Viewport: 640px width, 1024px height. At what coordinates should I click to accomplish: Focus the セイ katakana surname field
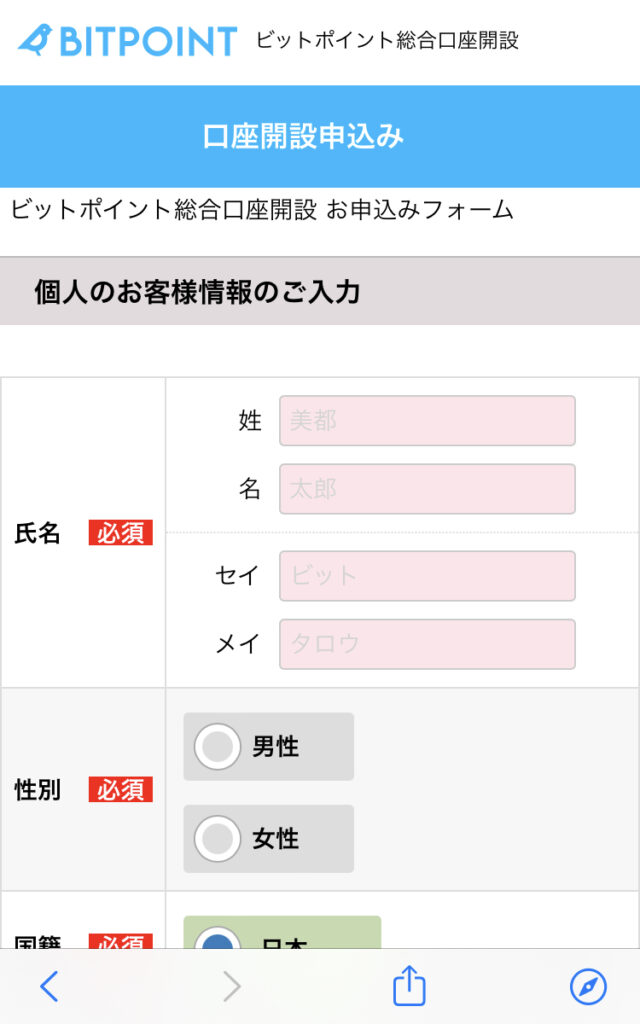pos(427,576)
